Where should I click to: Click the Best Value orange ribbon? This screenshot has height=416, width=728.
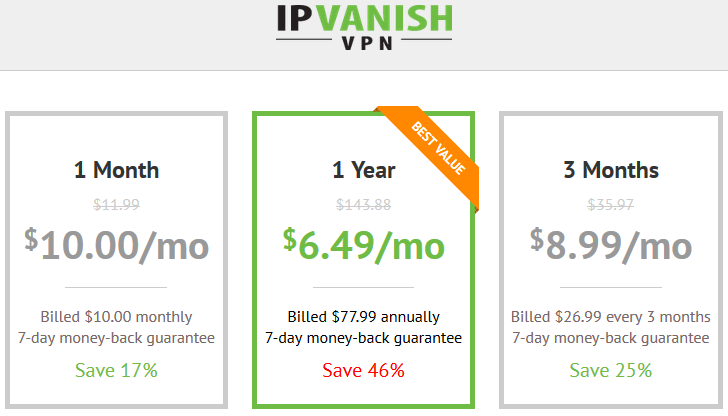[x=434, y=151]
